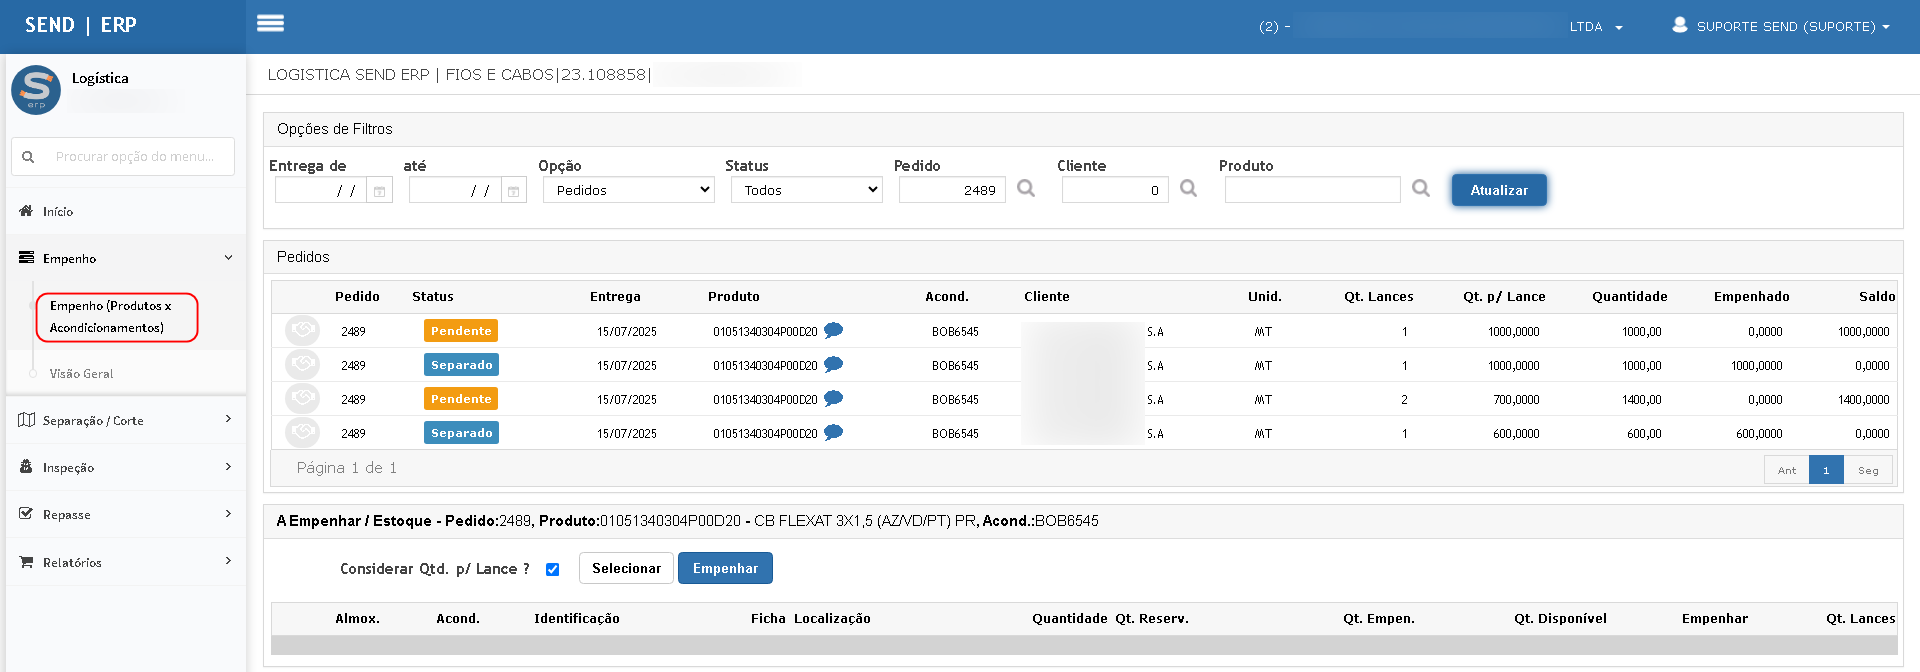
Task: Click the map icon beside Separação / Corte
Action: (x=26, y=420)
